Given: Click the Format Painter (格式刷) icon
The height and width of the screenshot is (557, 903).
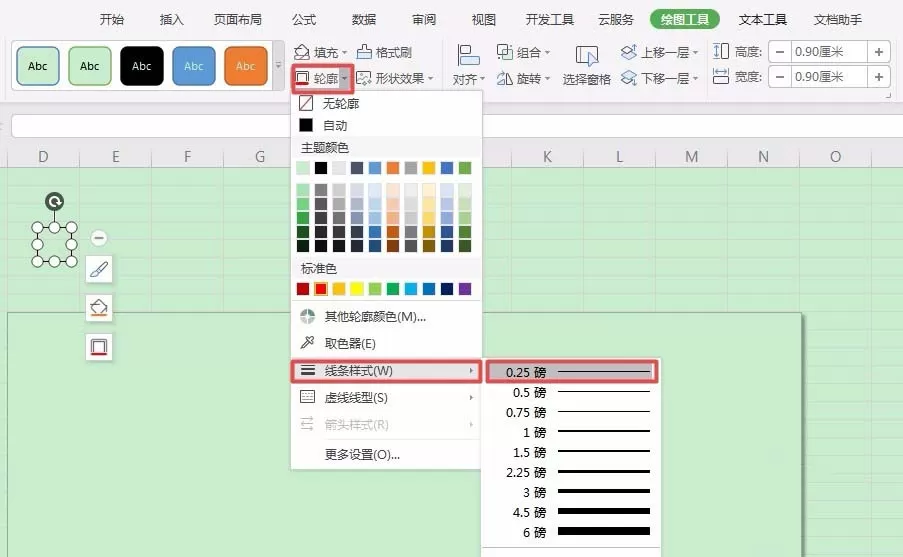Looking at the screenshot, I should (364, 52).
